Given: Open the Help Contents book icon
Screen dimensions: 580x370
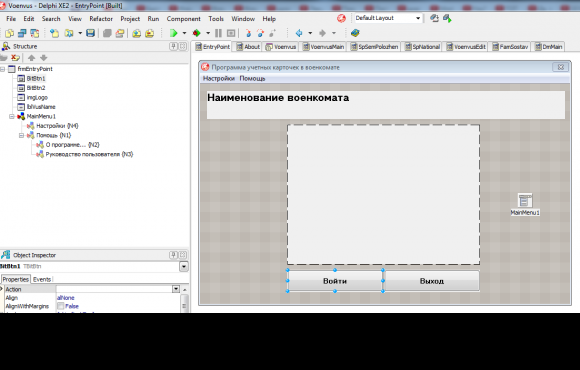Looking at the screenshot, I should tap(355, 33).
